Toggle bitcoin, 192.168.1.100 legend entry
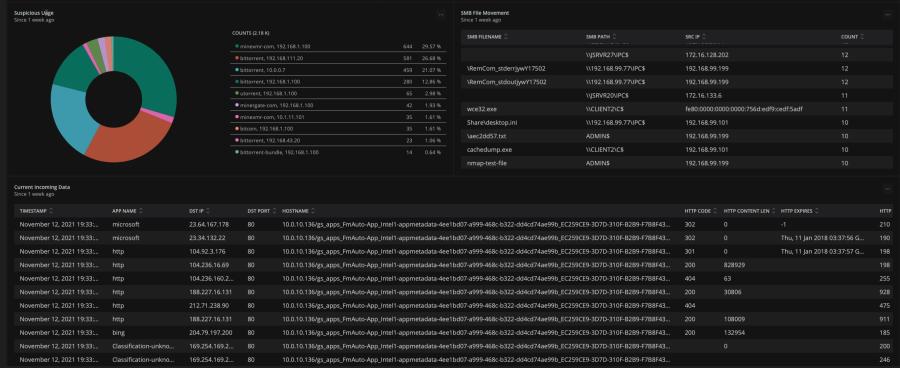This screenshot has width=900, height=368. pyautogui.click(x=338, y=129)
